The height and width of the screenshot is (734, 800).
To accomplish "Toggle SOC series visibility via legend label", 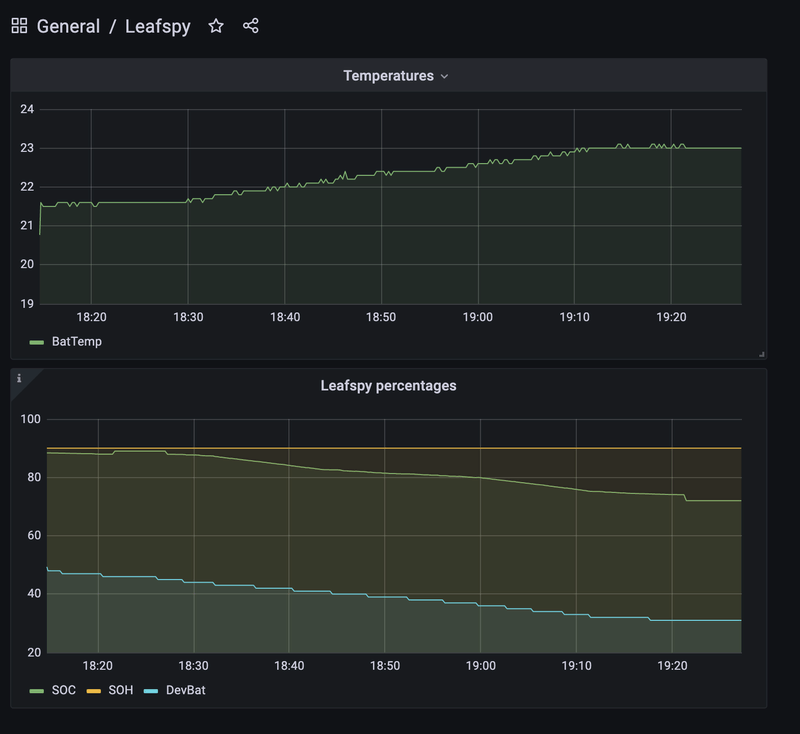I will [63, 690].
